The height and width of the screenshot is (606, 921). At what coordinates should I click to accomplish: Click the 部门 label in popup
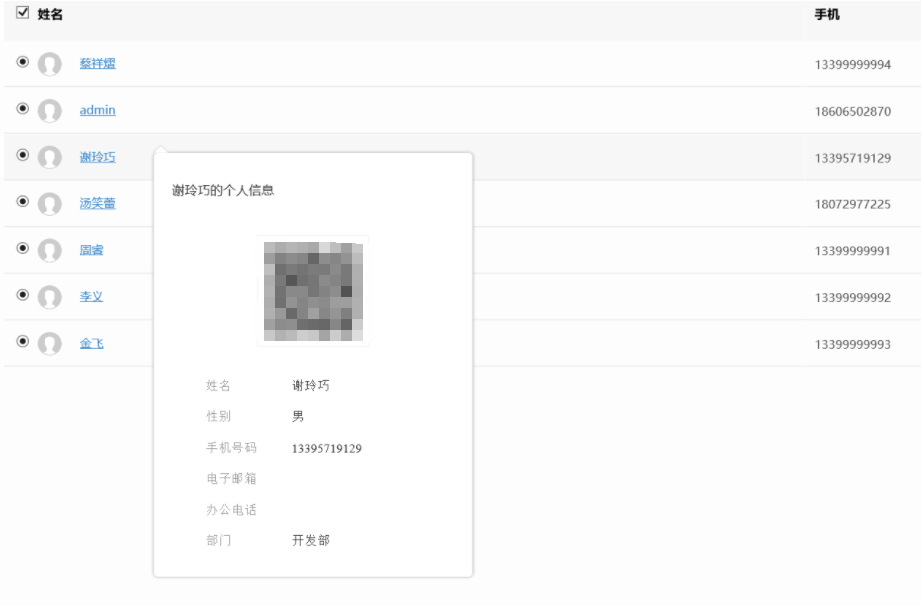pyautogui.click(x=219, y=540)
